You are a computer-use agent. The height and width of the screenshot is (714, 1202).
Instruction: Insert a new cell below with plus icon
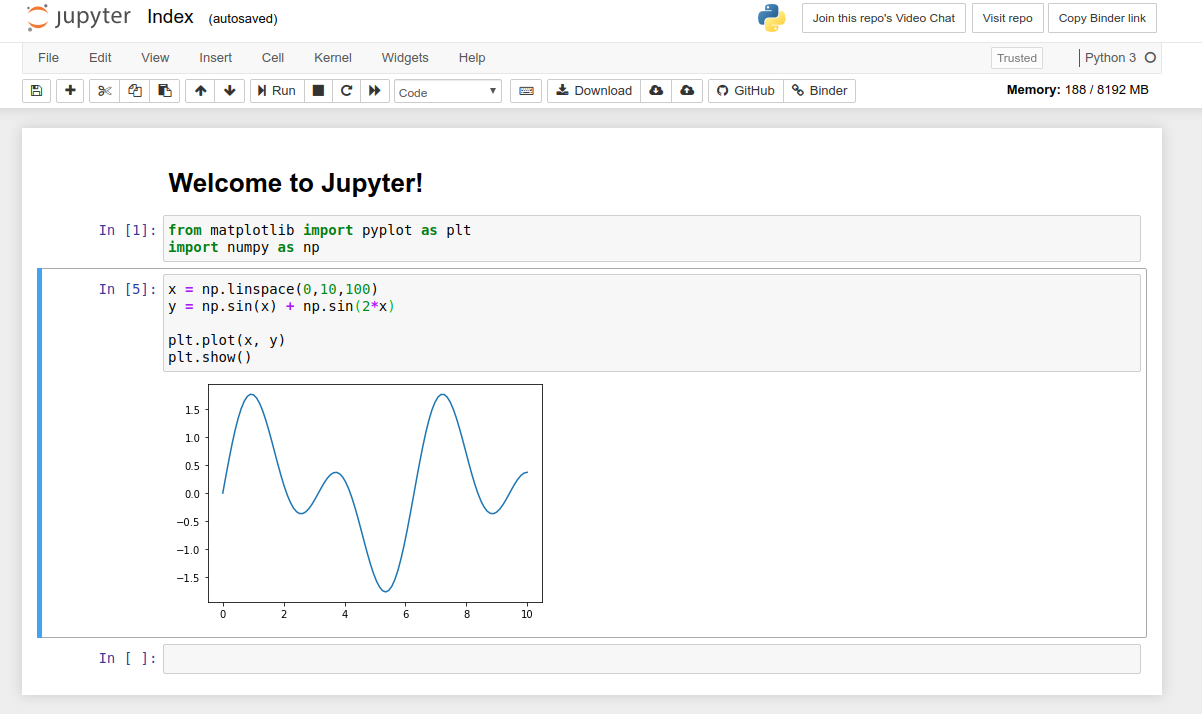[69, 90]
